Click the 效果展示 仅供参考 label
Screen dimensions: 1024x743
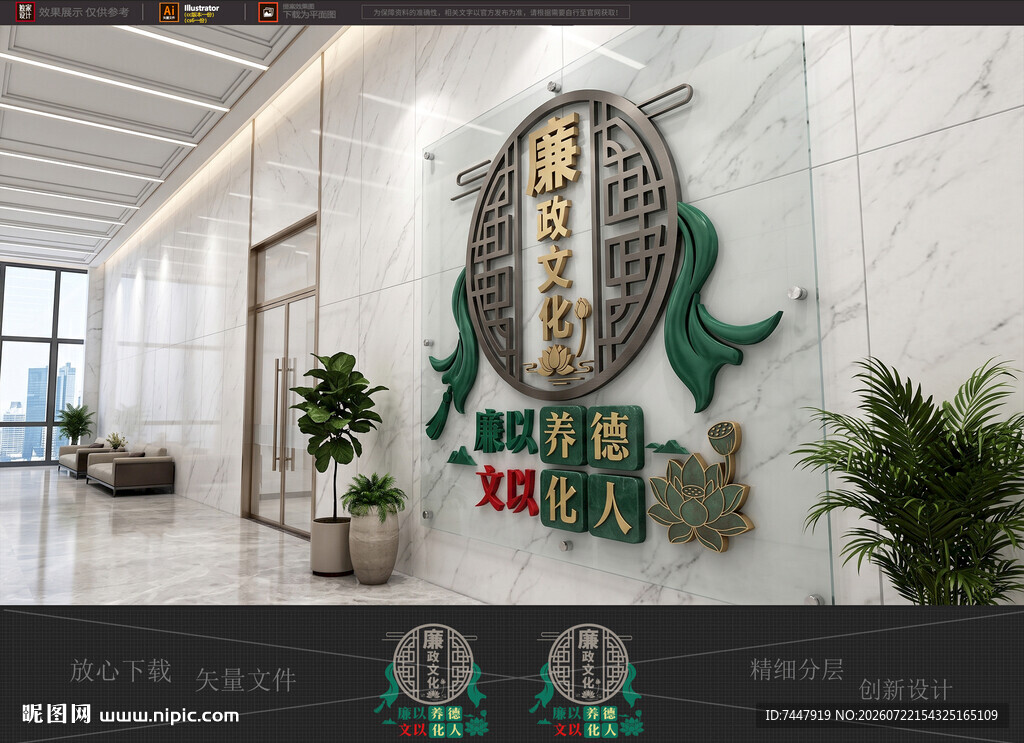84,12
